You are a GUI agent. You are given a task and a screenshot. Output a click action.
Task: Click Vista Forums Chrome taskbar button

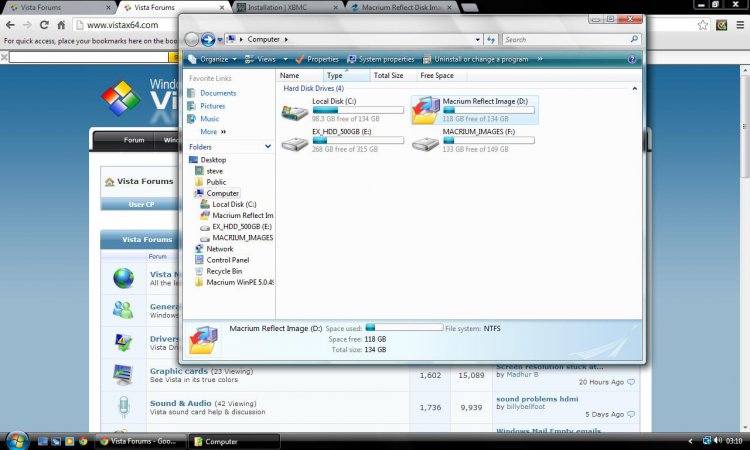(141, 441)
